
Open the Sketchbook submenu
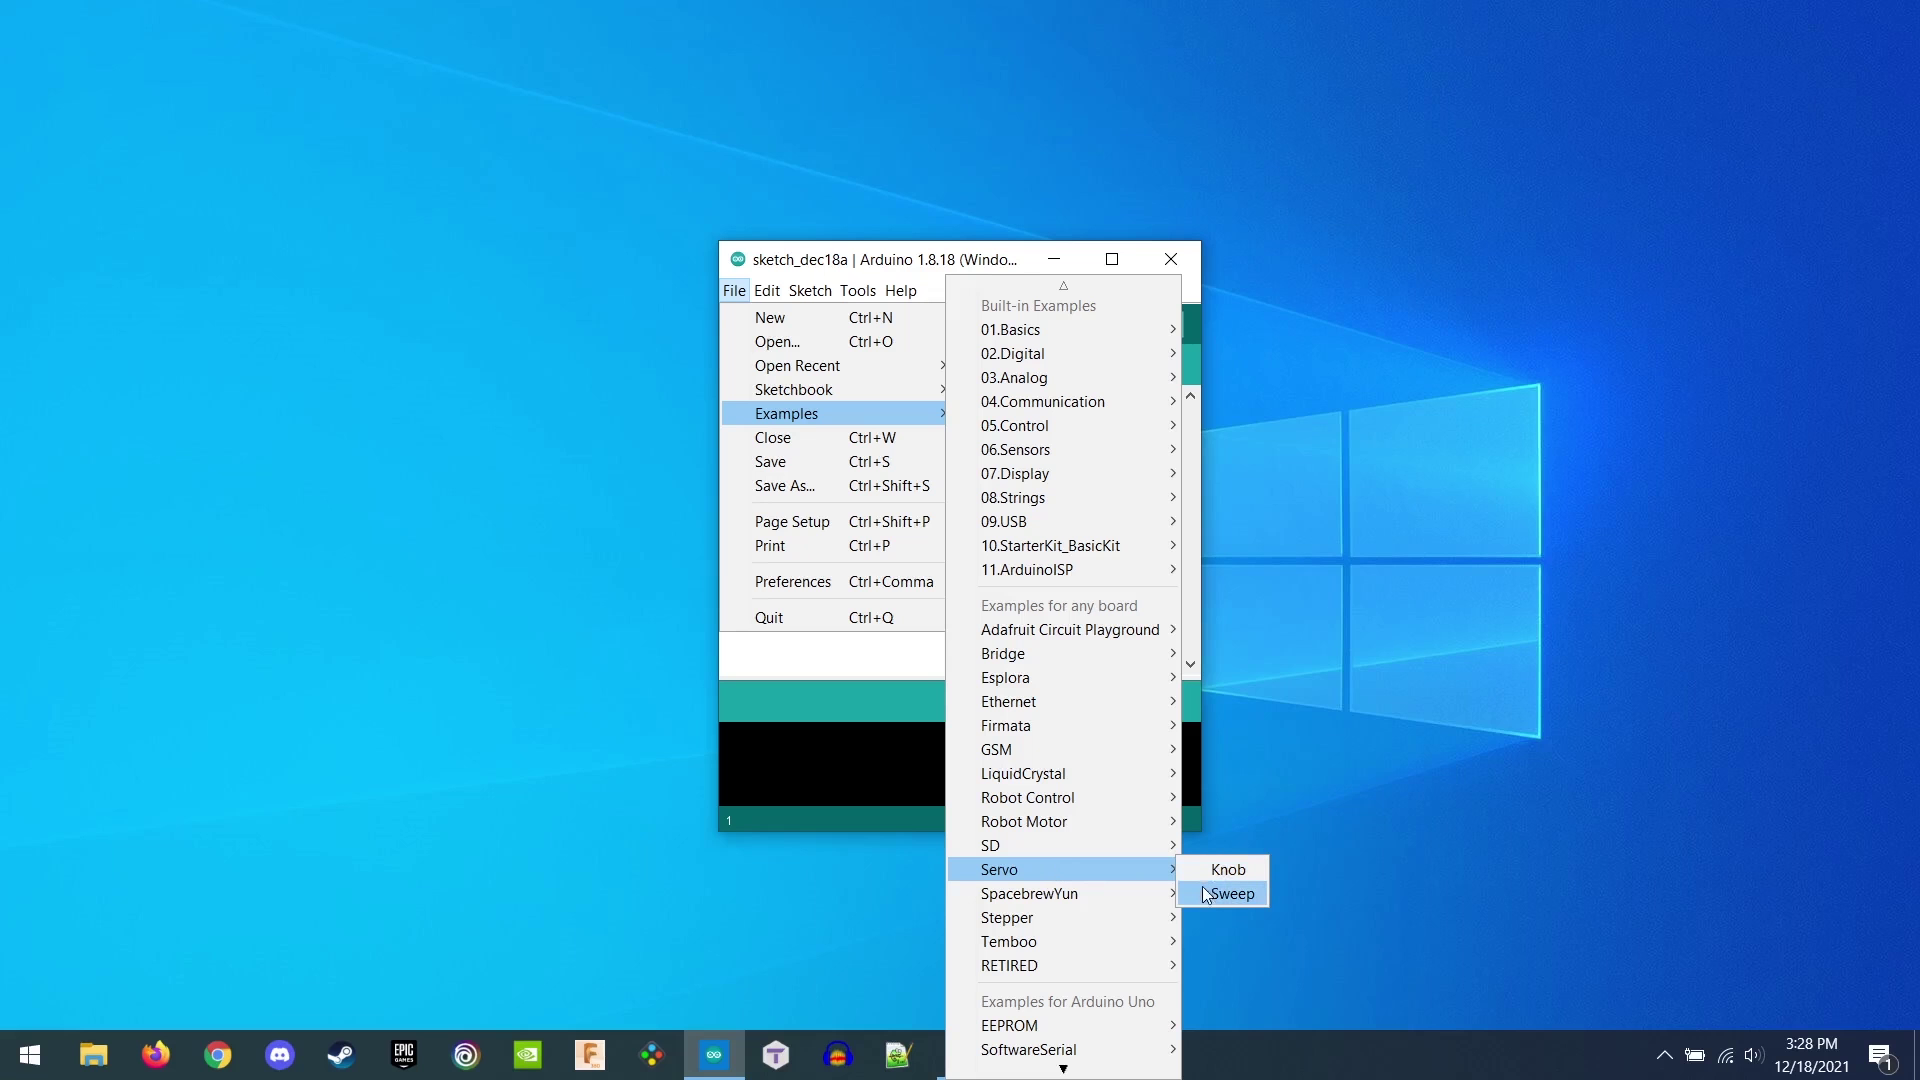[x=794, y=390]
